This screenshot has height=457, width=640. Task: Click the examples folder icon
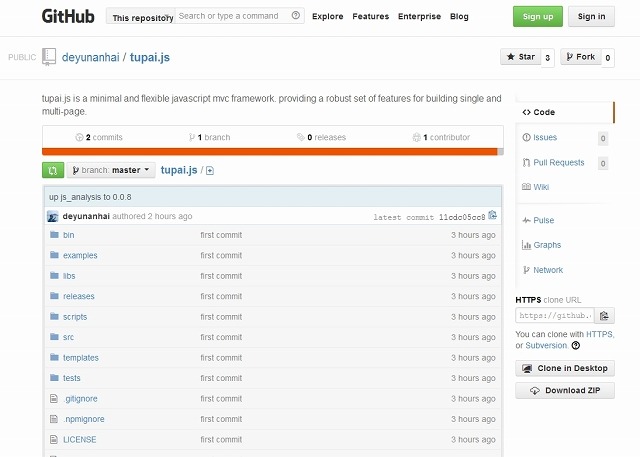coord(54,255)
